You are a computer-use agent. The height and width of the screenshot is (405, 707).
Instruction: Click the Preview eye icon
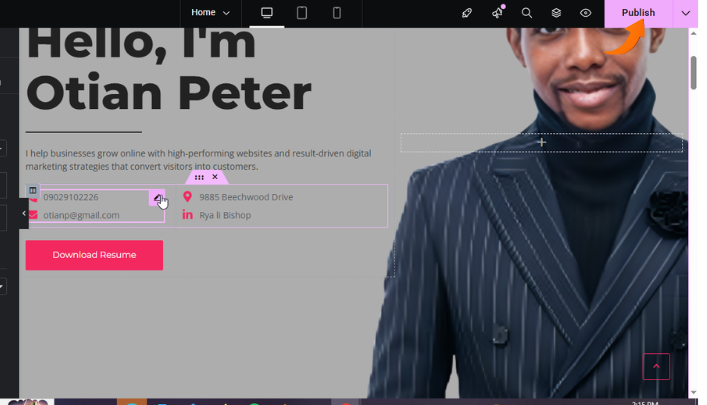coord(586,13)
